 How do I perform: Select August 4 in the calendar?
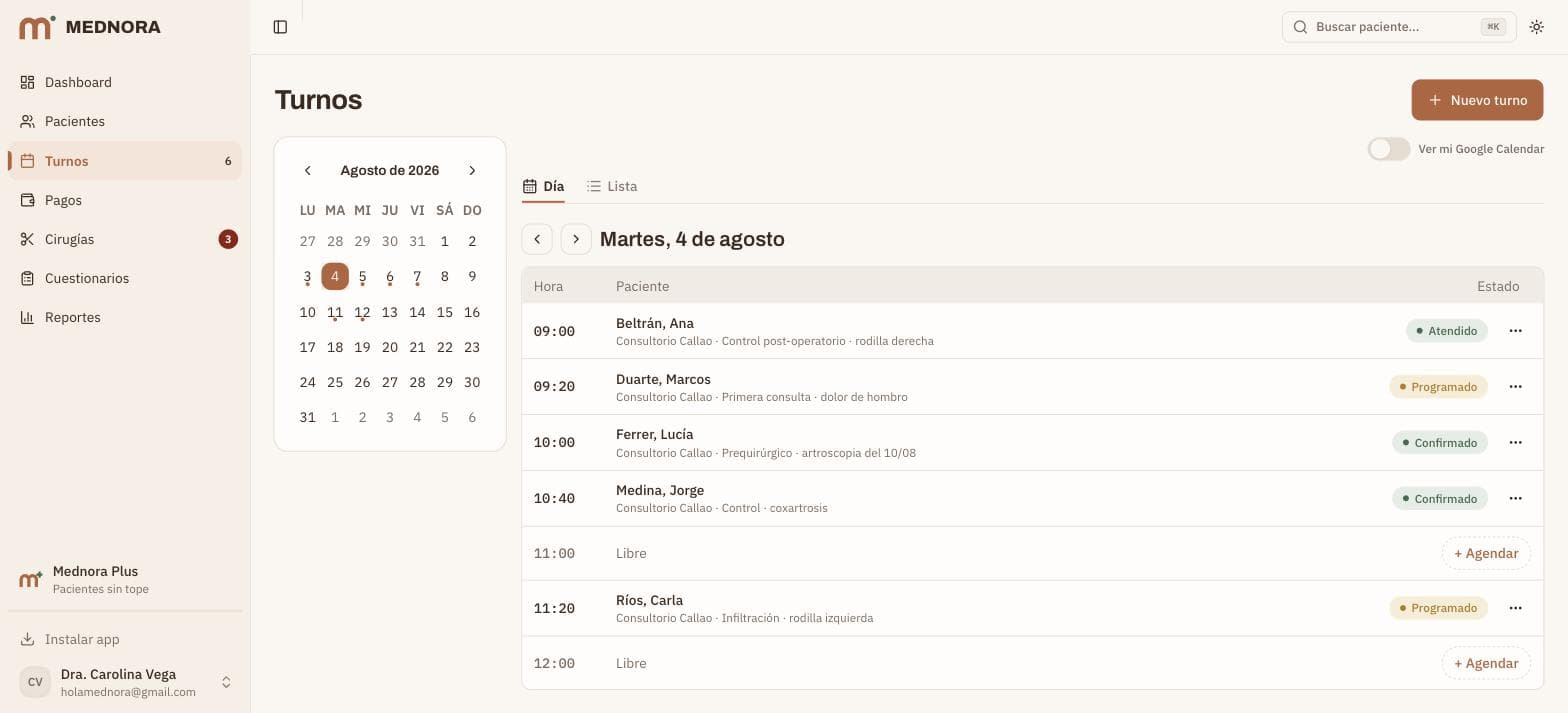pyautogui.click(x=335, y=276)
